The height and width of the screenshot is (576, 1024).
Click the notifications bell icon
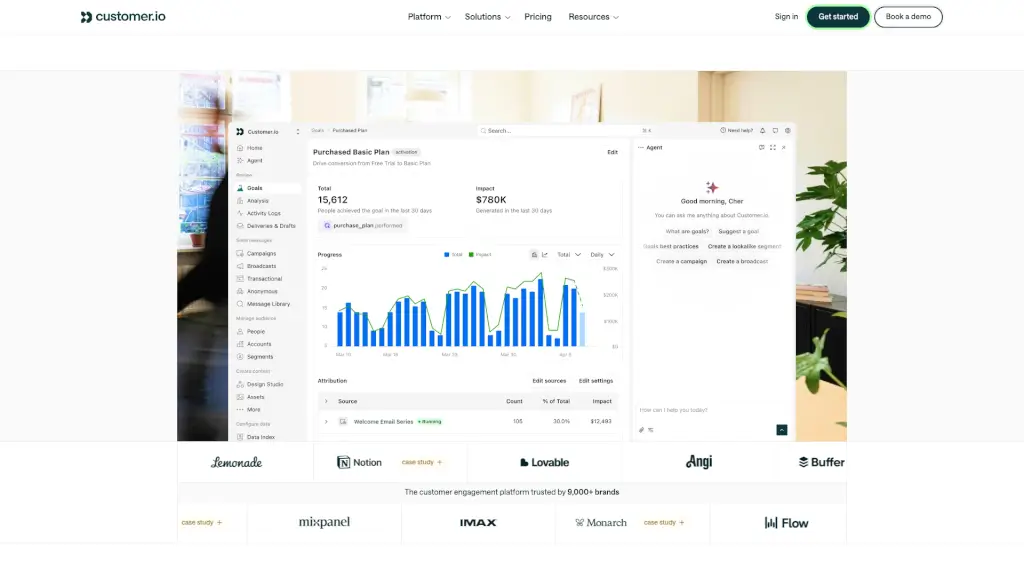click(x=762, y=131)
